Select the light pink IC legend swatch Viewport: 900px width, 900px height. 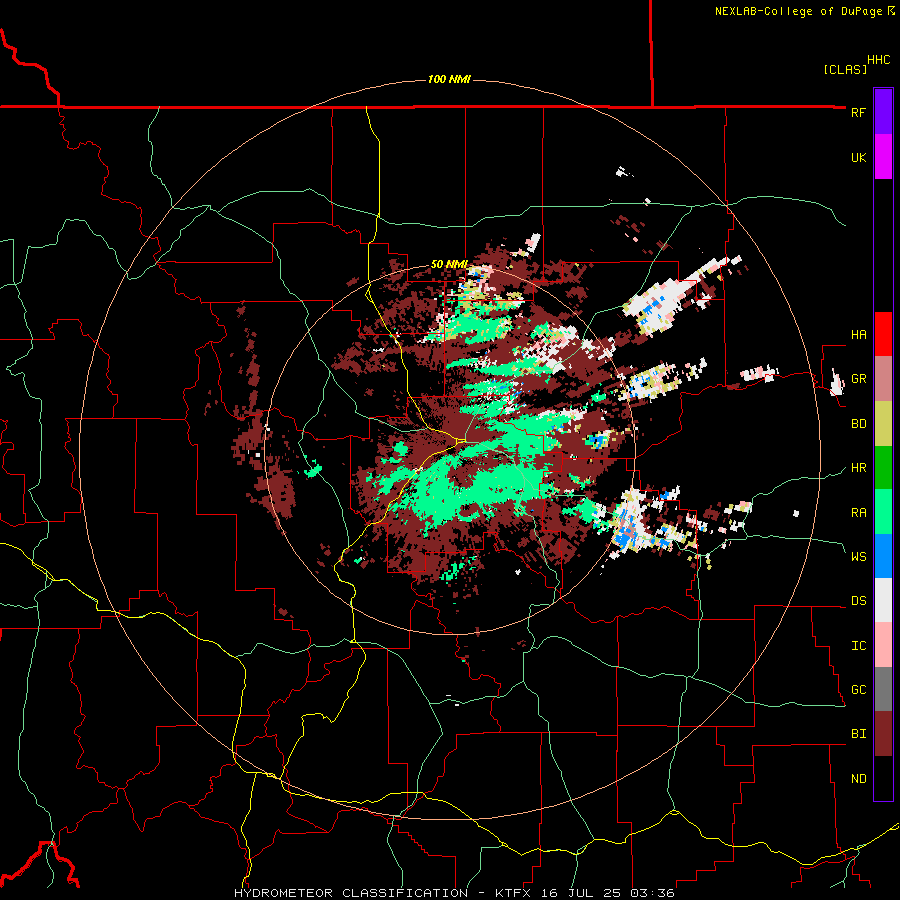coord(883,645)
